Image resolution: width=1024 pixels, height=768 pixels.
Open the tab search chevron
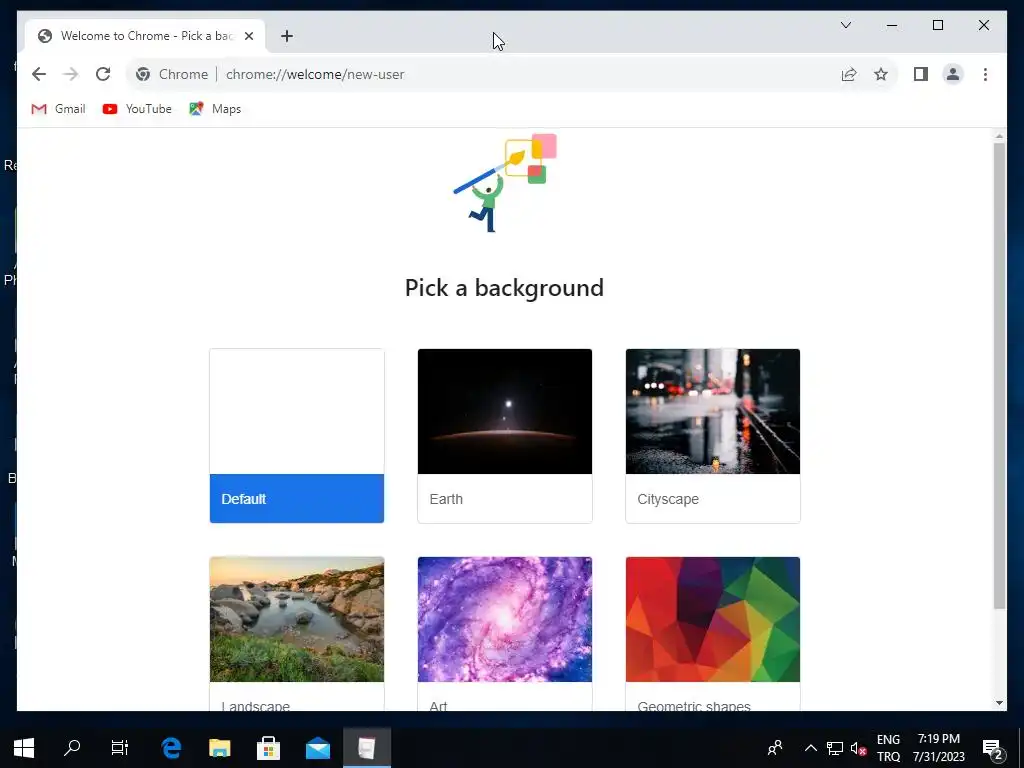tap(846, 25)
